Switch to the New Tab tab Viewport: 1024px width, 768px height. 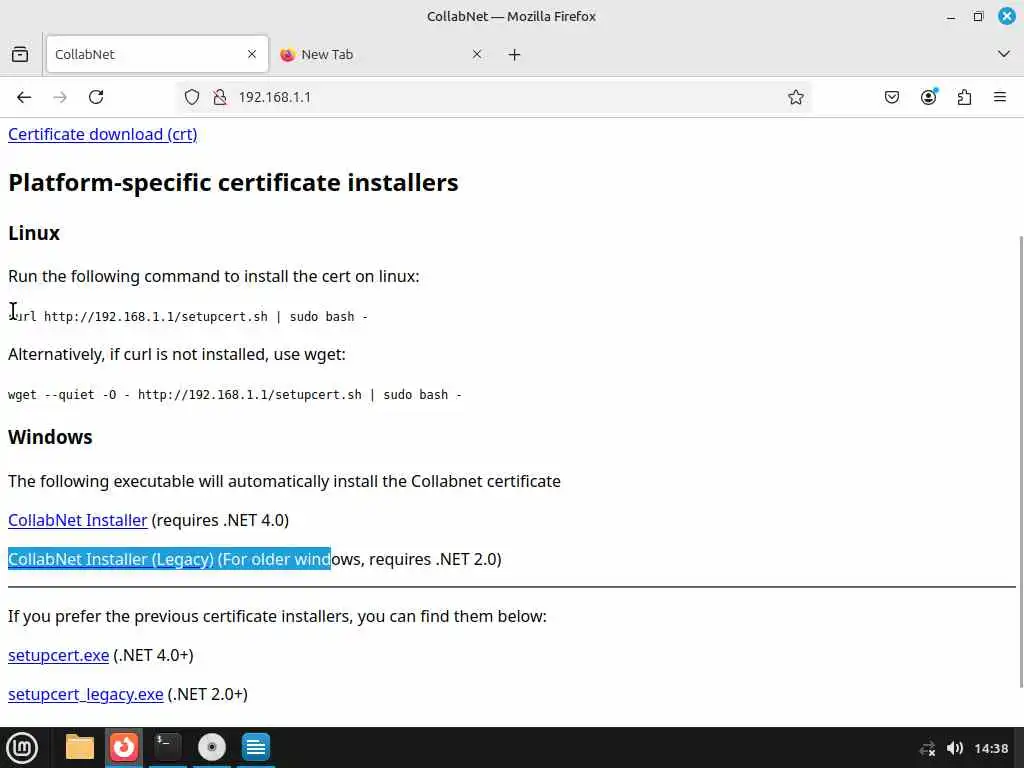point(382,54)
